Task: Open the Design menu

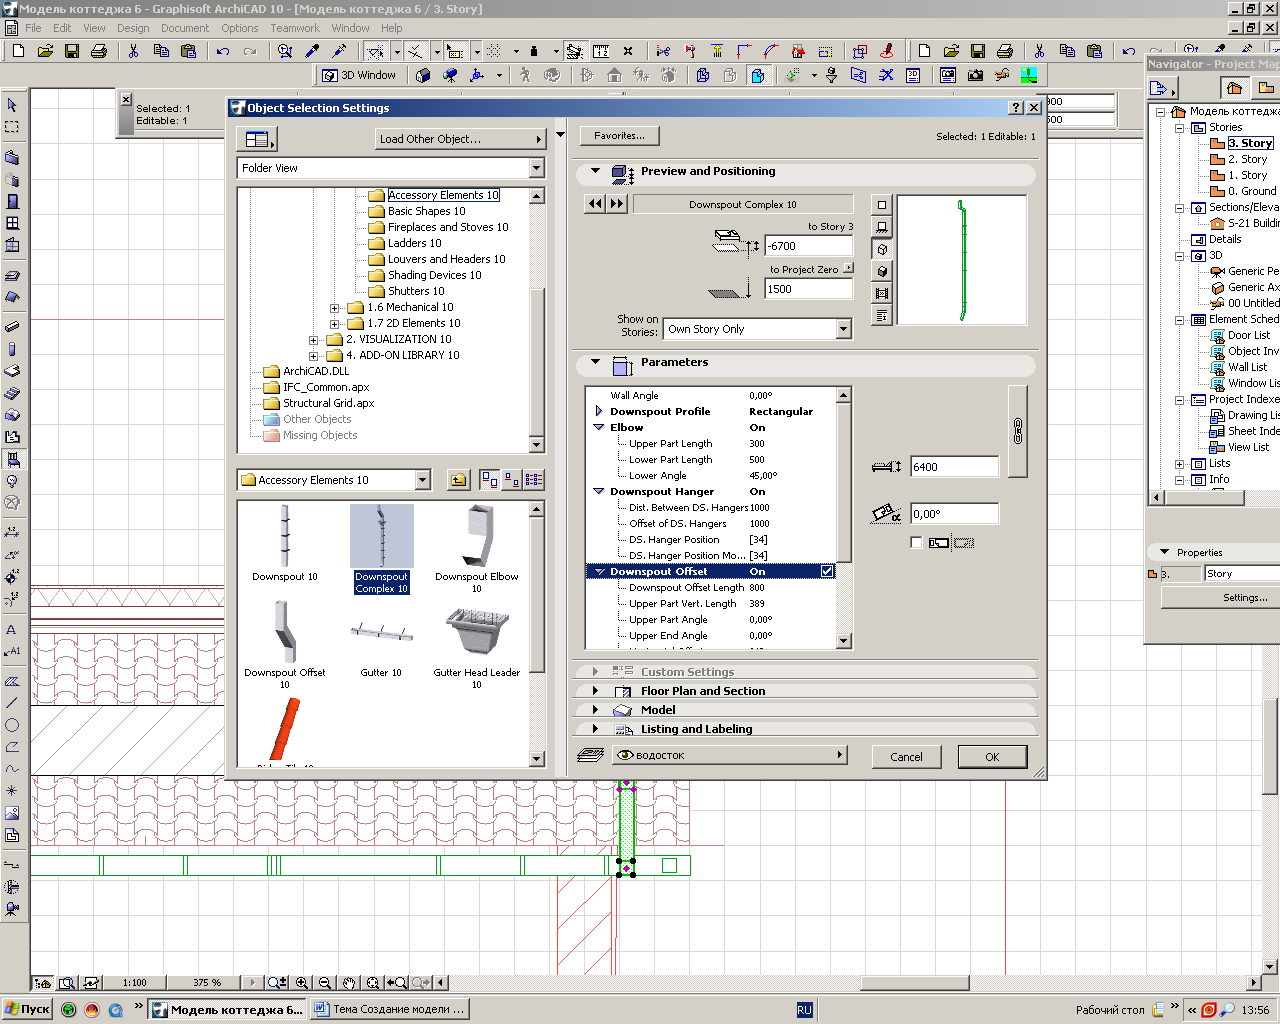Action: click(x=133, y=28)
